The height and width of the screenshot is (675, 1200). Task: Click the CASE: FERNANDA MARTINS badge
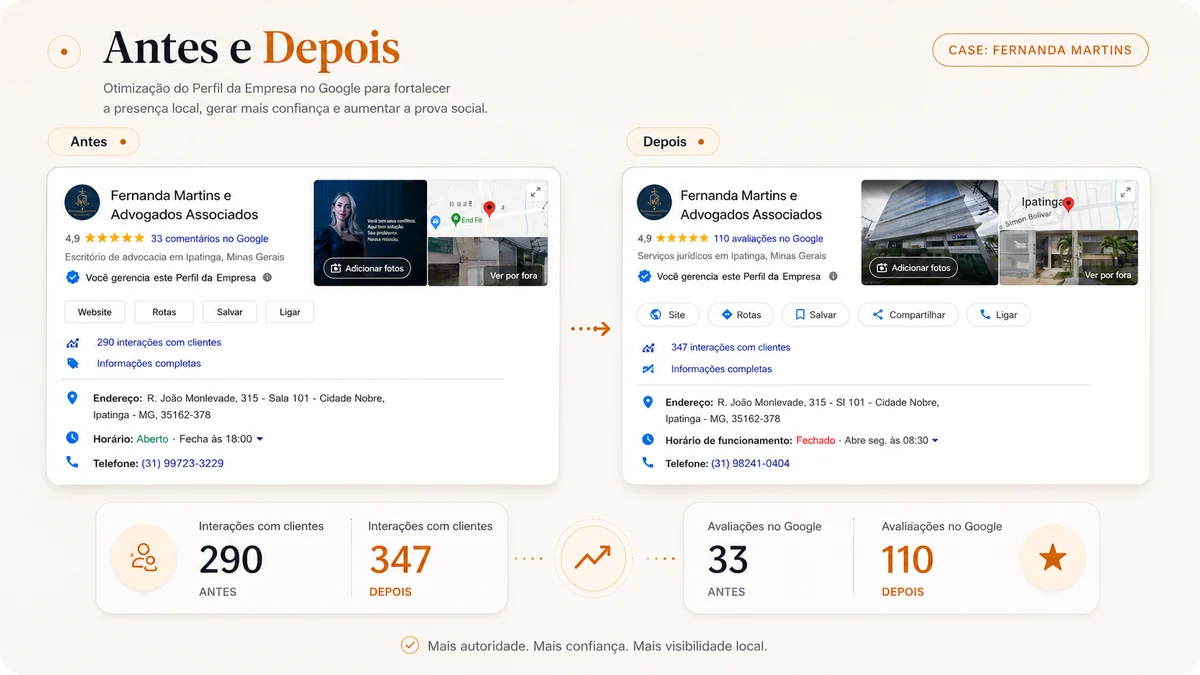(1041, 50)
